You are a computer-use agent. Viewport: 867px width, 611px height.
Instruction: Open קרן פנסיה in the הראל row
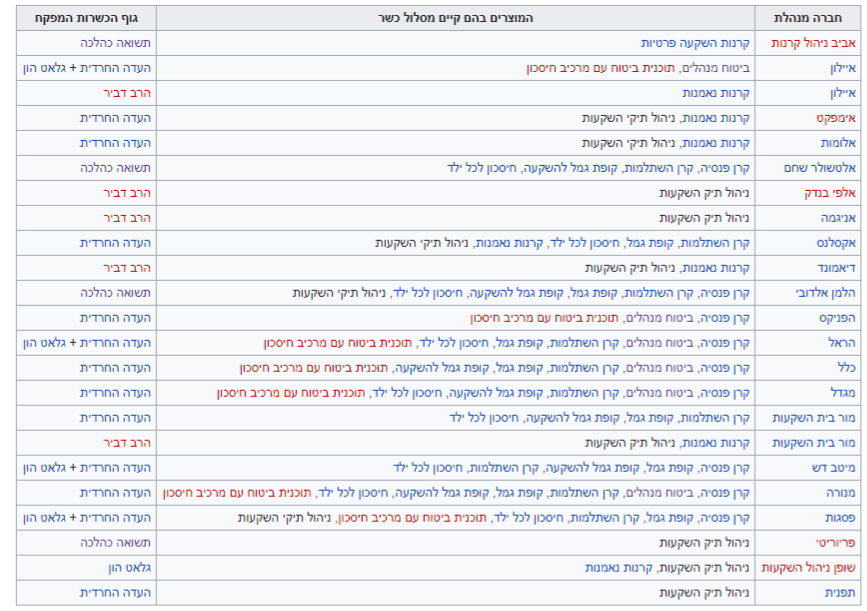point(725,342)
